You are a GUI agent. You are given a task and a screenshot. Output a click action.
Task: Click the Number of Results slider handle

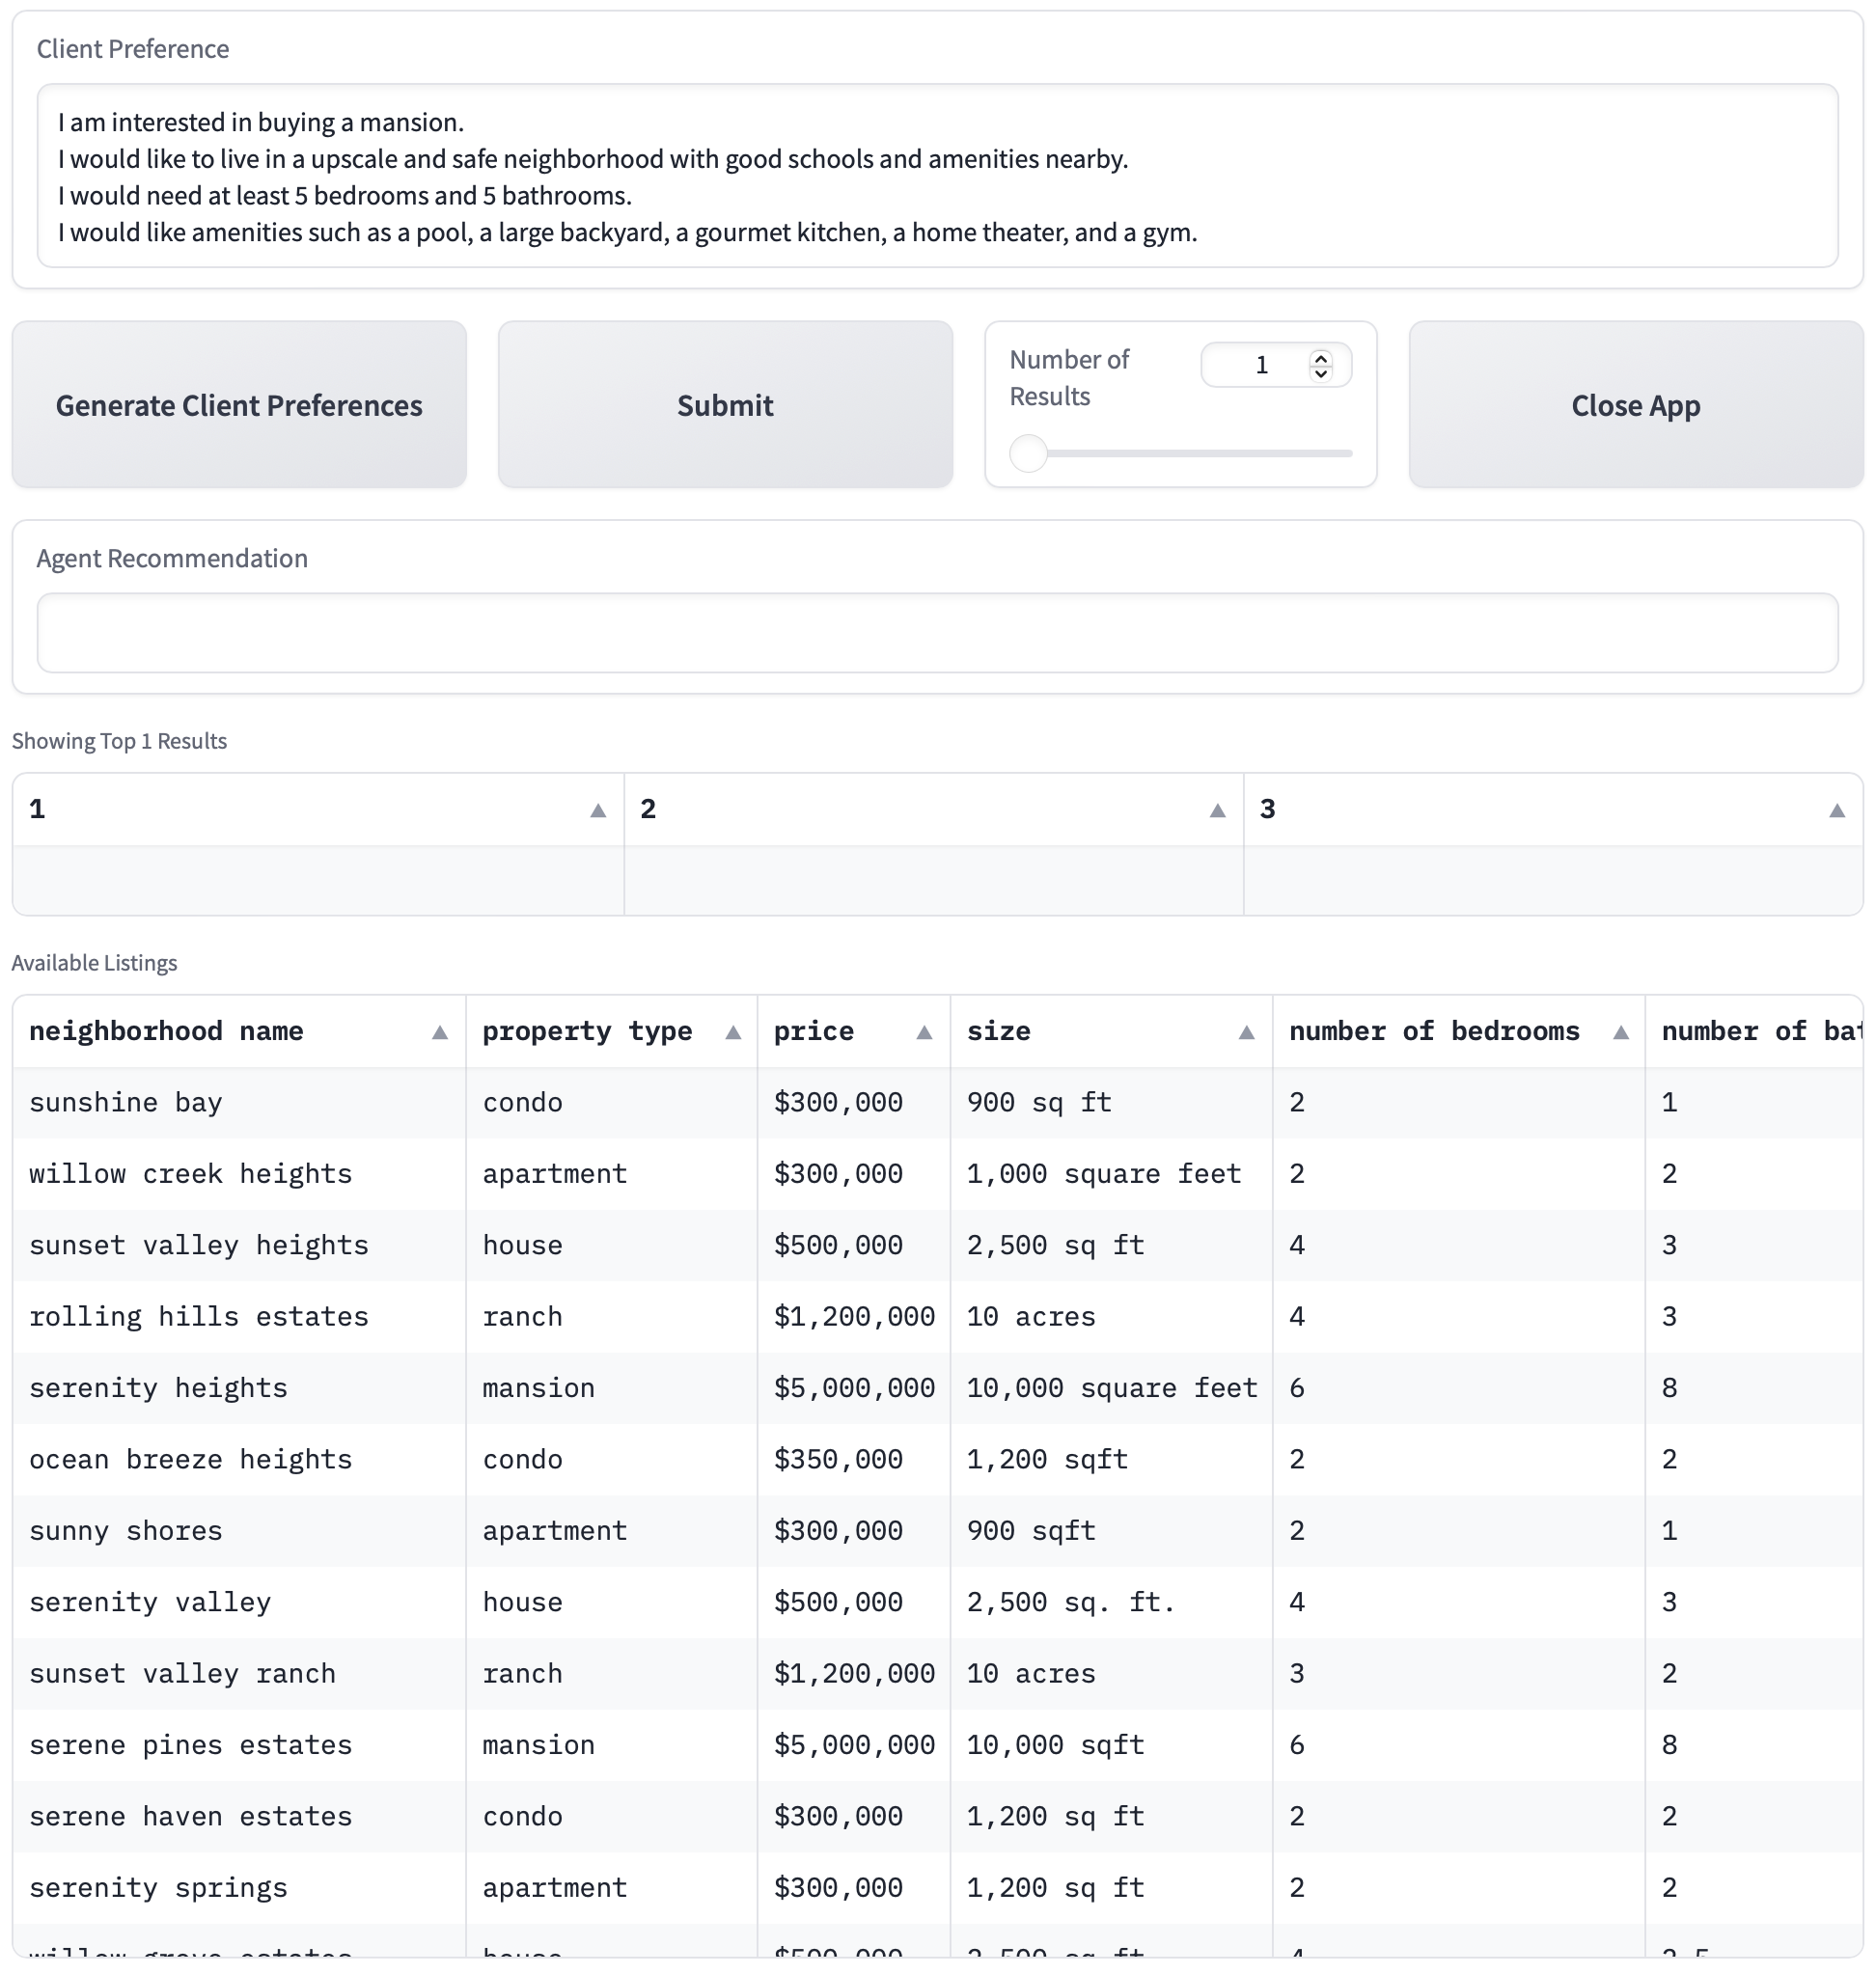coord(1028,453)
